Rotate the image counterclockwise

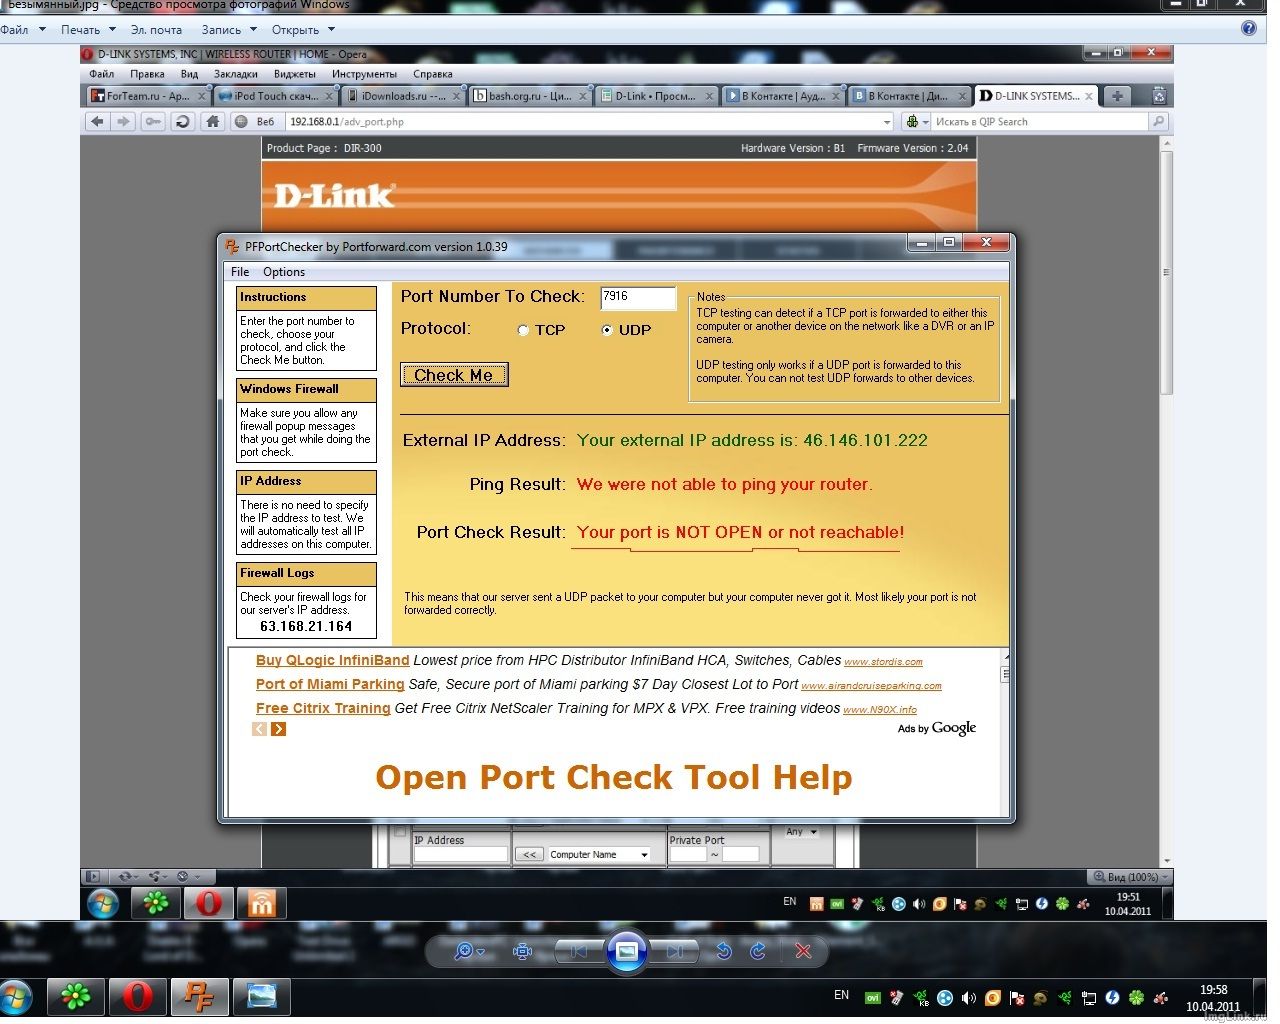pyautogui.click(x=724, y=951)
